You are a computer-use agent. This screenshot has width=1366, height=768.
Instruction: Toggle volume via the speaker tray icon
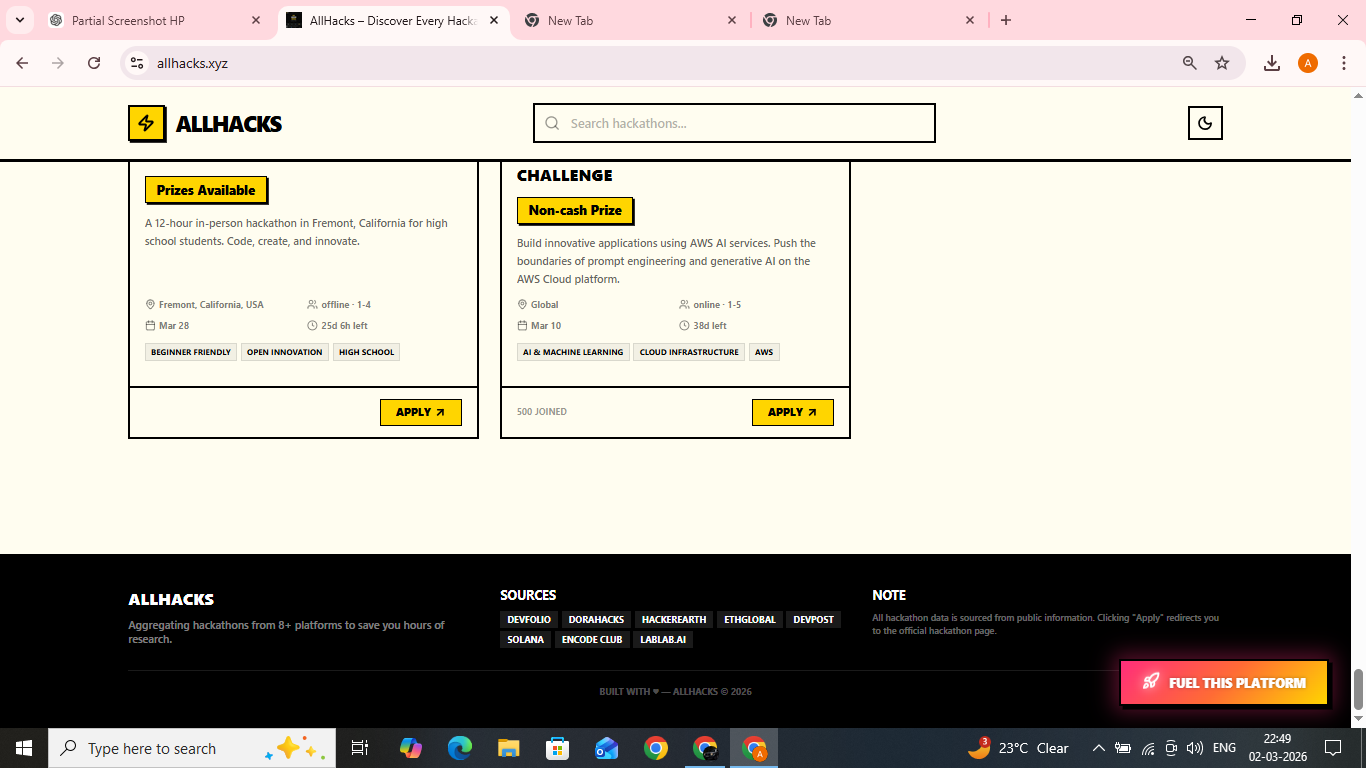[1194, 747]
